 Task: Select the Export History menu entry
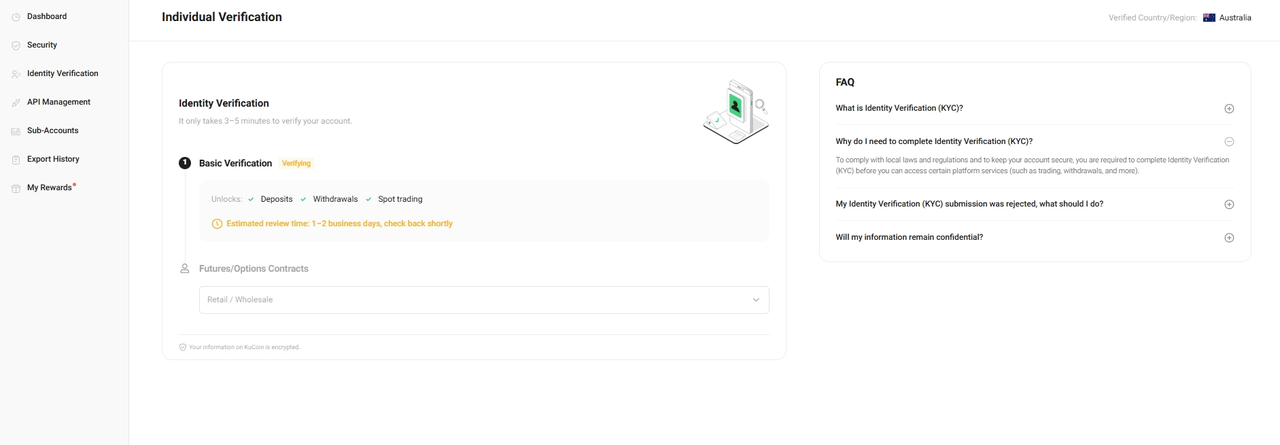(x=53, y=159)
